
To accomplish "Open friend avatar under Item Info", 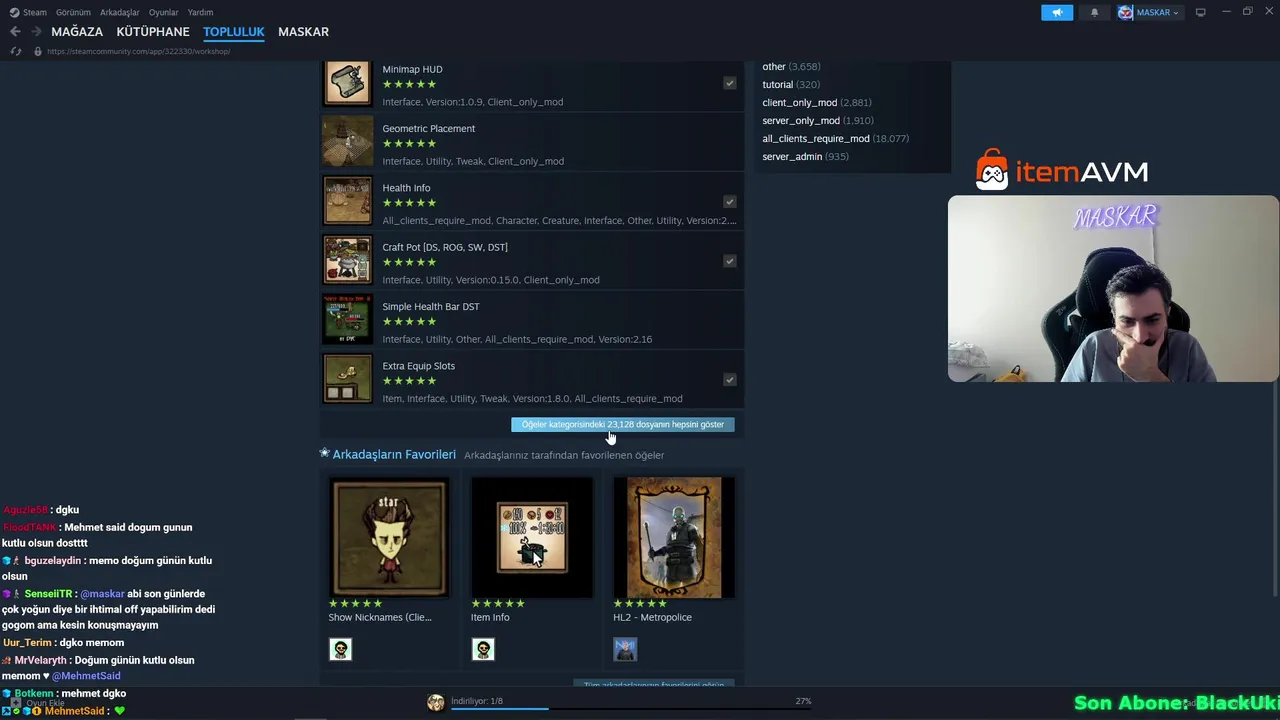I will pos(483,650).
